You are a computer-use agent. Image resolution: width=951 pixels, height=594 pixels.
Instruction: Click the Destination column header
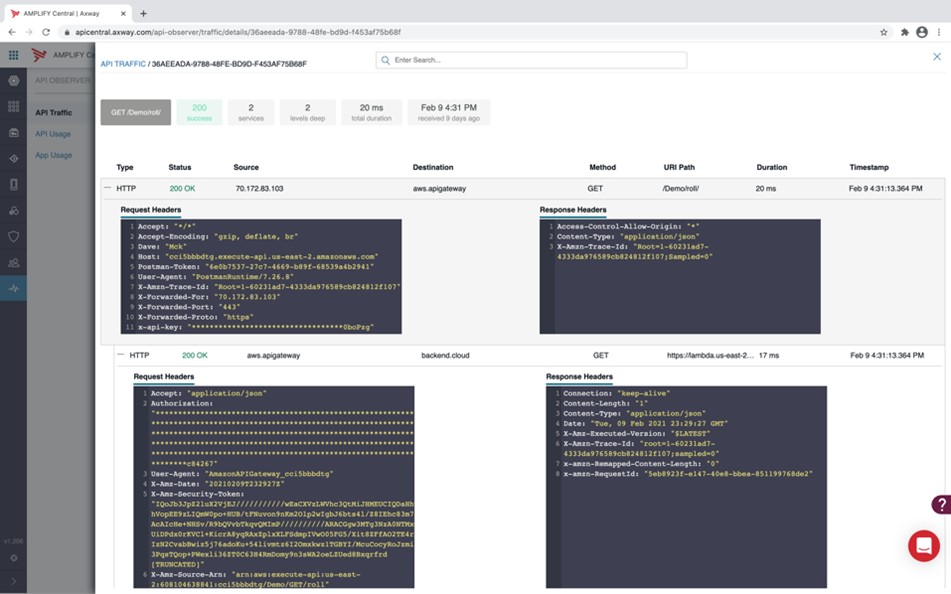[x=433, y=167]
